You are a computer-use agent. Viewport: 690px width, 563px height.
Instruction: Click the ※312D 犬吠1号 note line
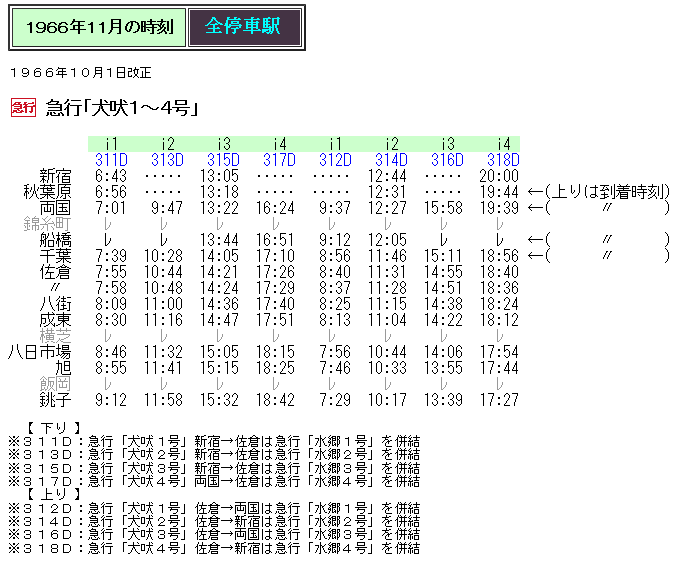(214, 508)
